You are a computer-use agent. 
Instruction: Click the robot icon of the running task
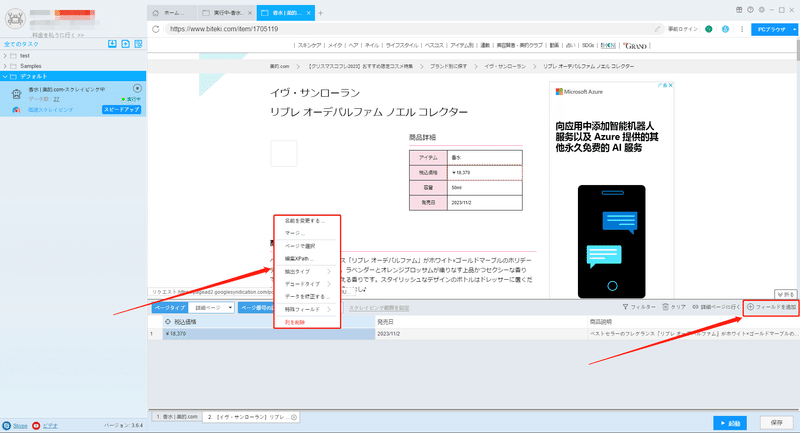[x=16, y=94]
